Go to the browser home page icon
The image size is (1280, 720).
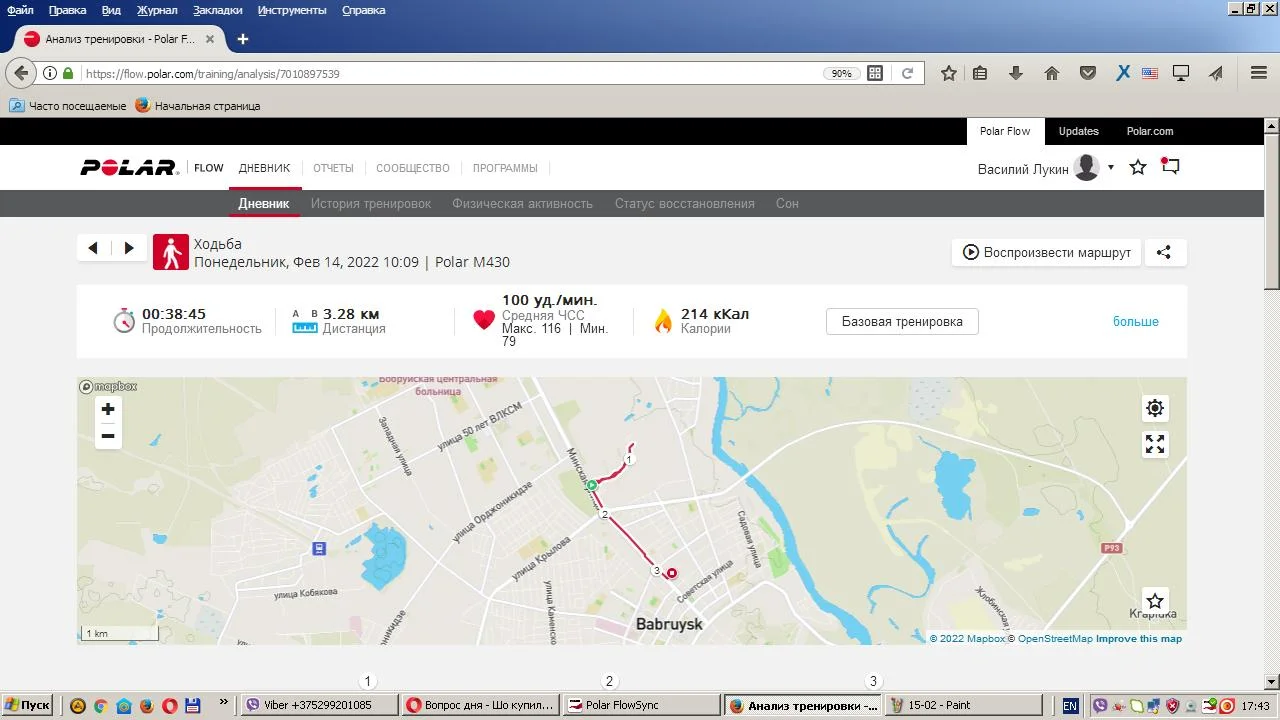coord(1052,73)
